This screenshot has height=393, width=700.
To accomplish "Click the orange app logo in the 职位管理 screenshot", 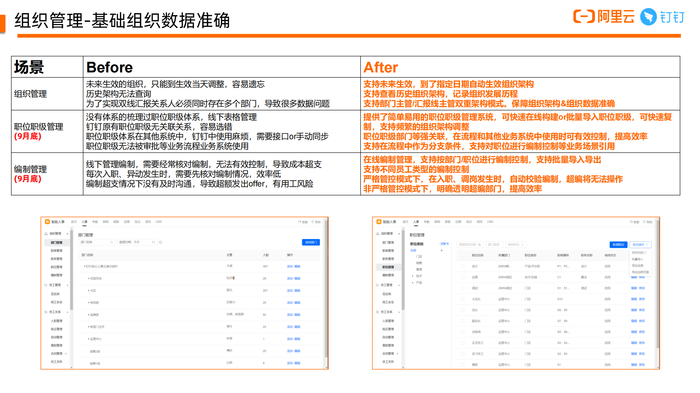I will 379,222.
